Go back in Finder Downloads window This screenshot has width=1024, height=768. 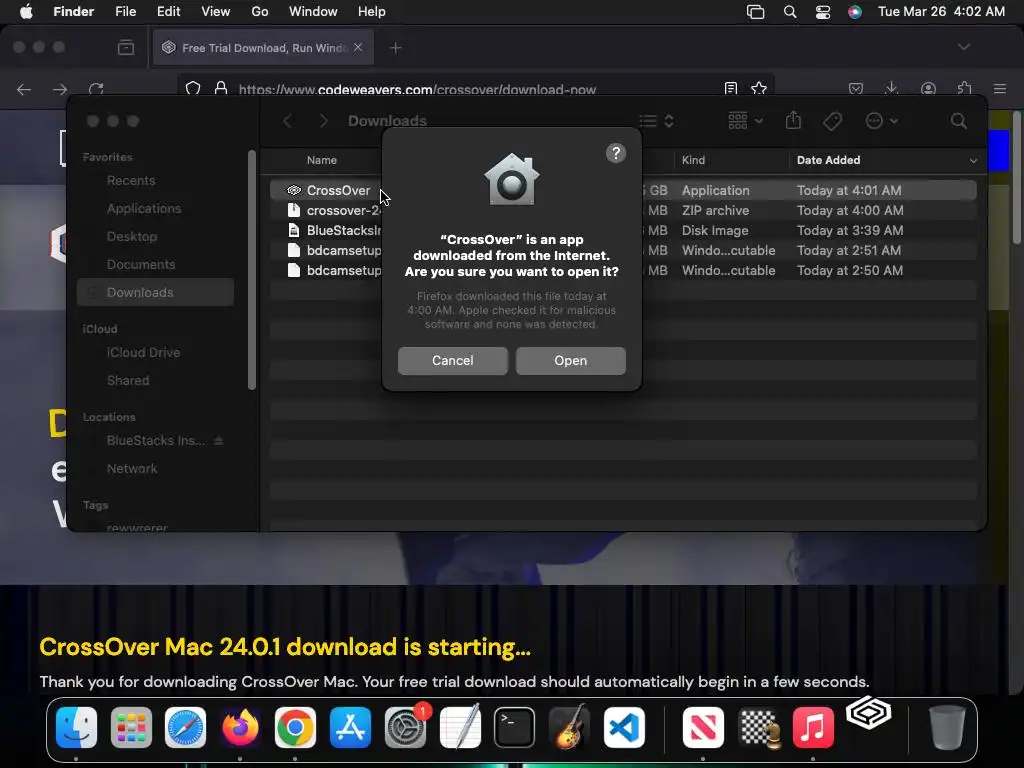click(287, 121)
